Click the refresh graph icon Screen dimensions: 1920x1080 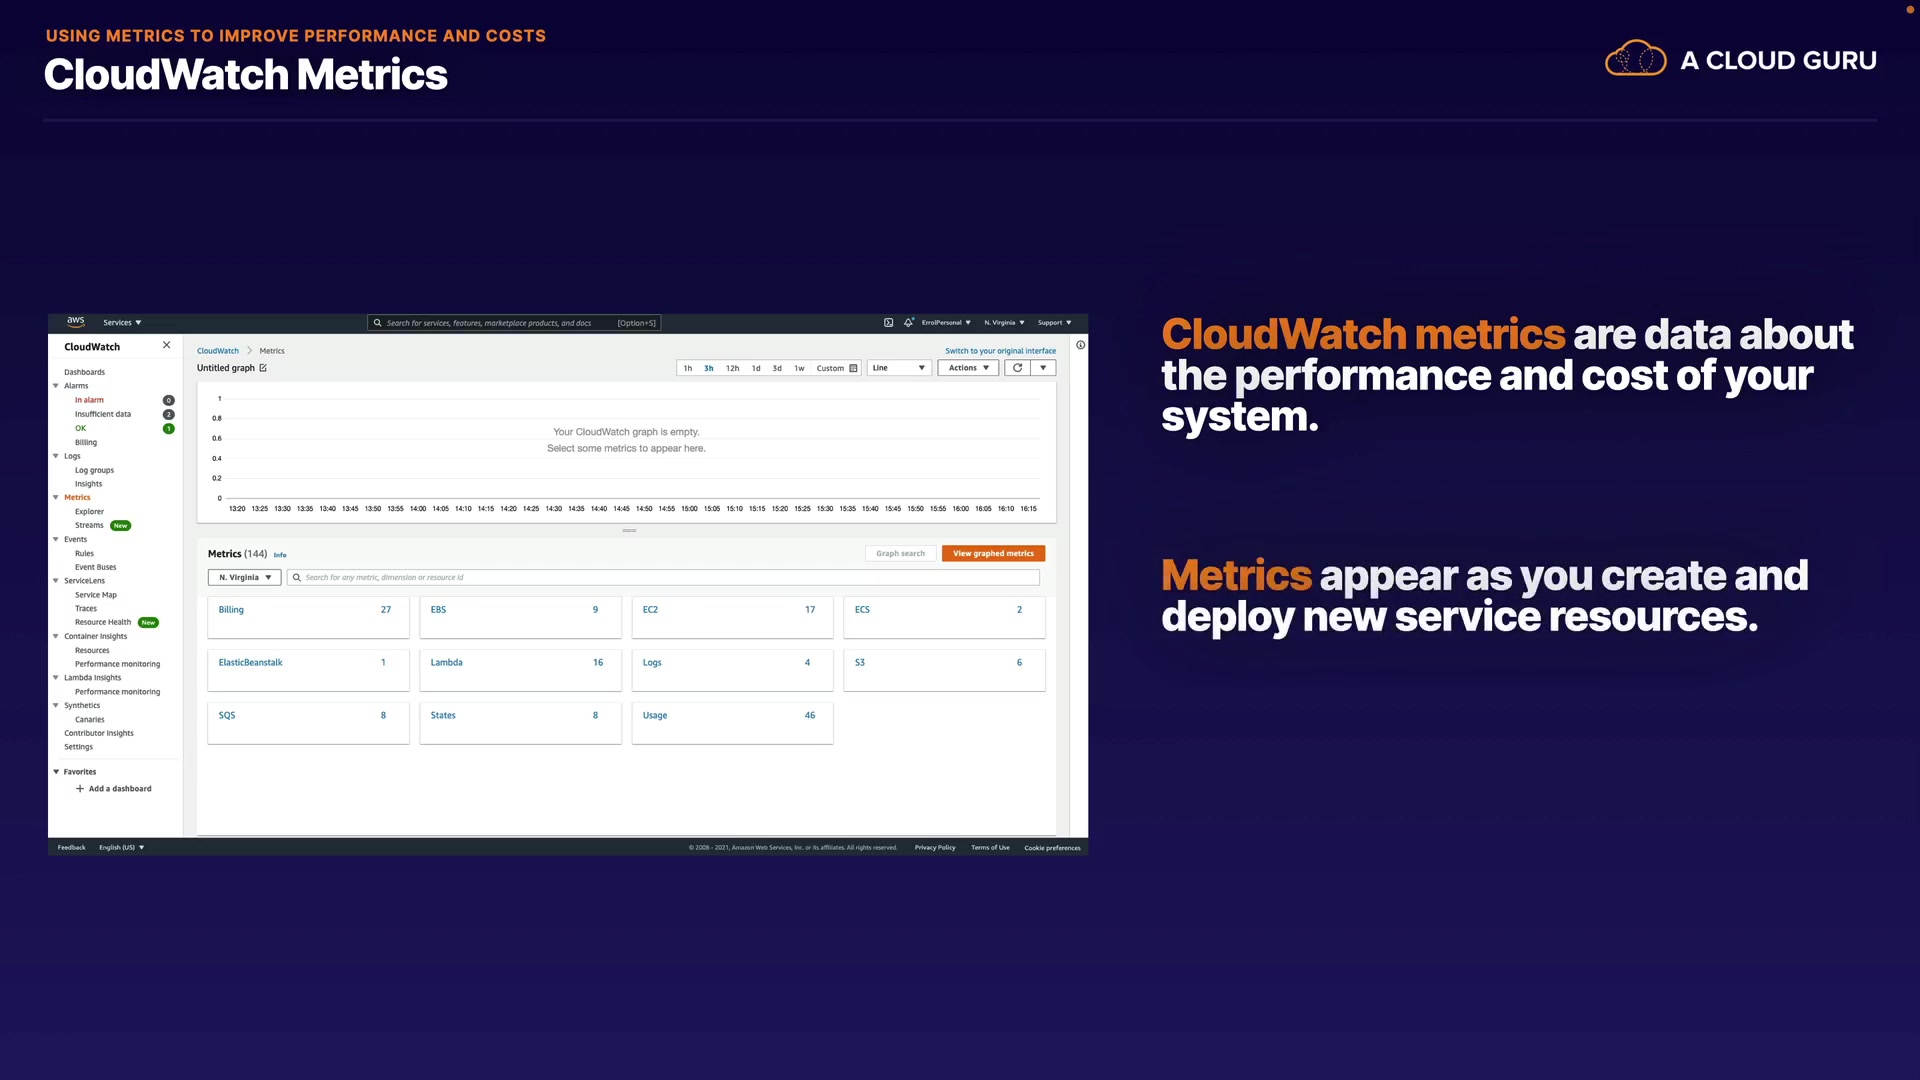[1017, 368]
